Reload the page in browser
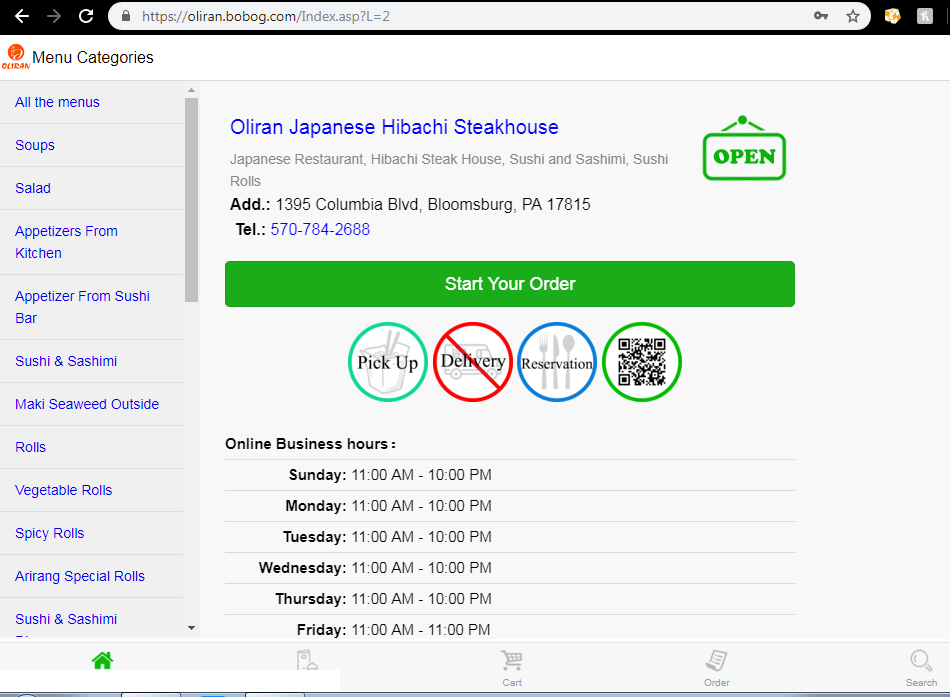This screenshot has width=950, height=697. tap(87, 16)
